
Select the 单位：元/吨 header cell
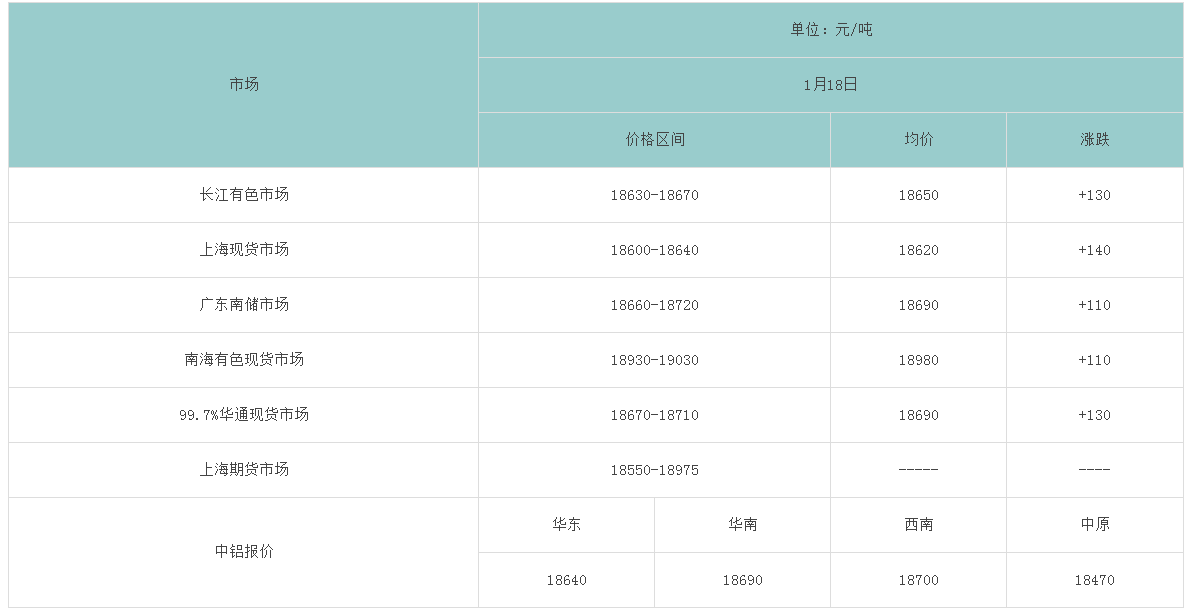831,30
